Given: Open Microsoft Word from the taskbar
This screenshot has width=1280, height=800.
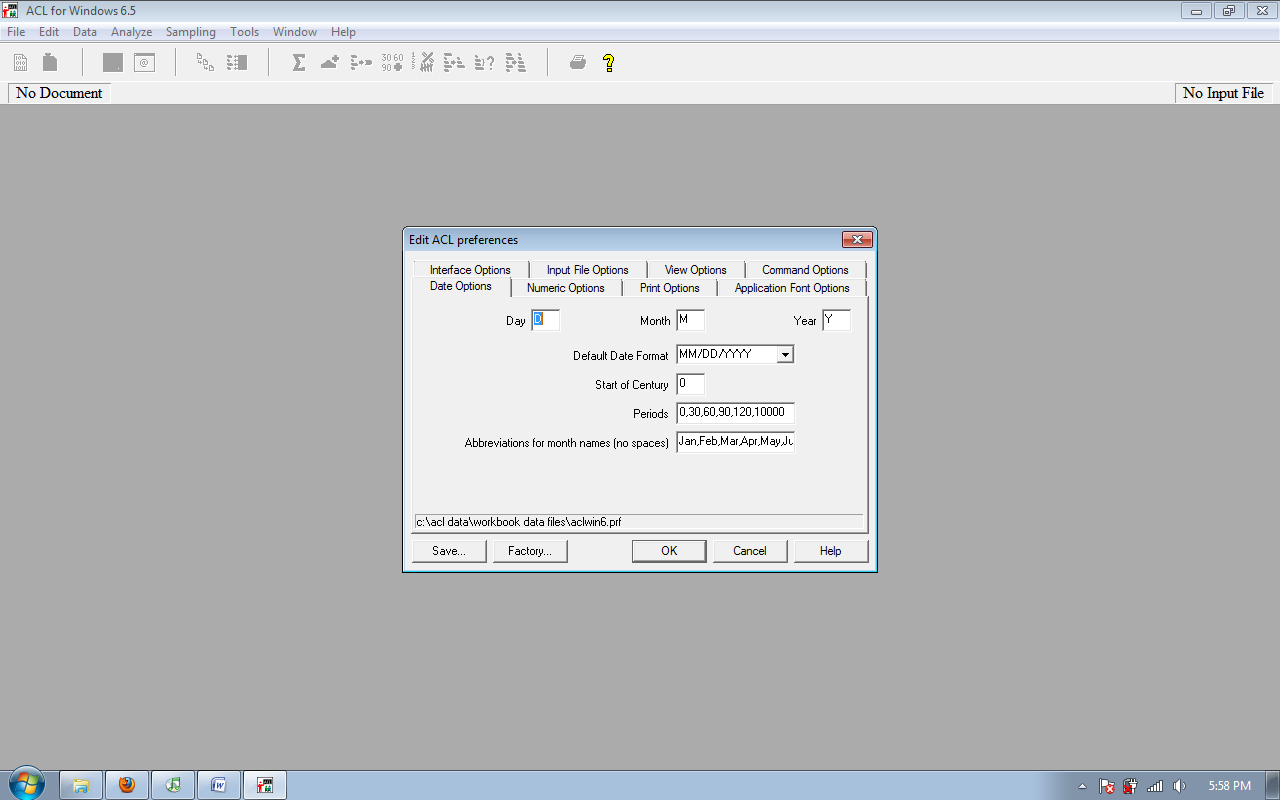Looking at the screenshot, I should click(x=219, y=785).
